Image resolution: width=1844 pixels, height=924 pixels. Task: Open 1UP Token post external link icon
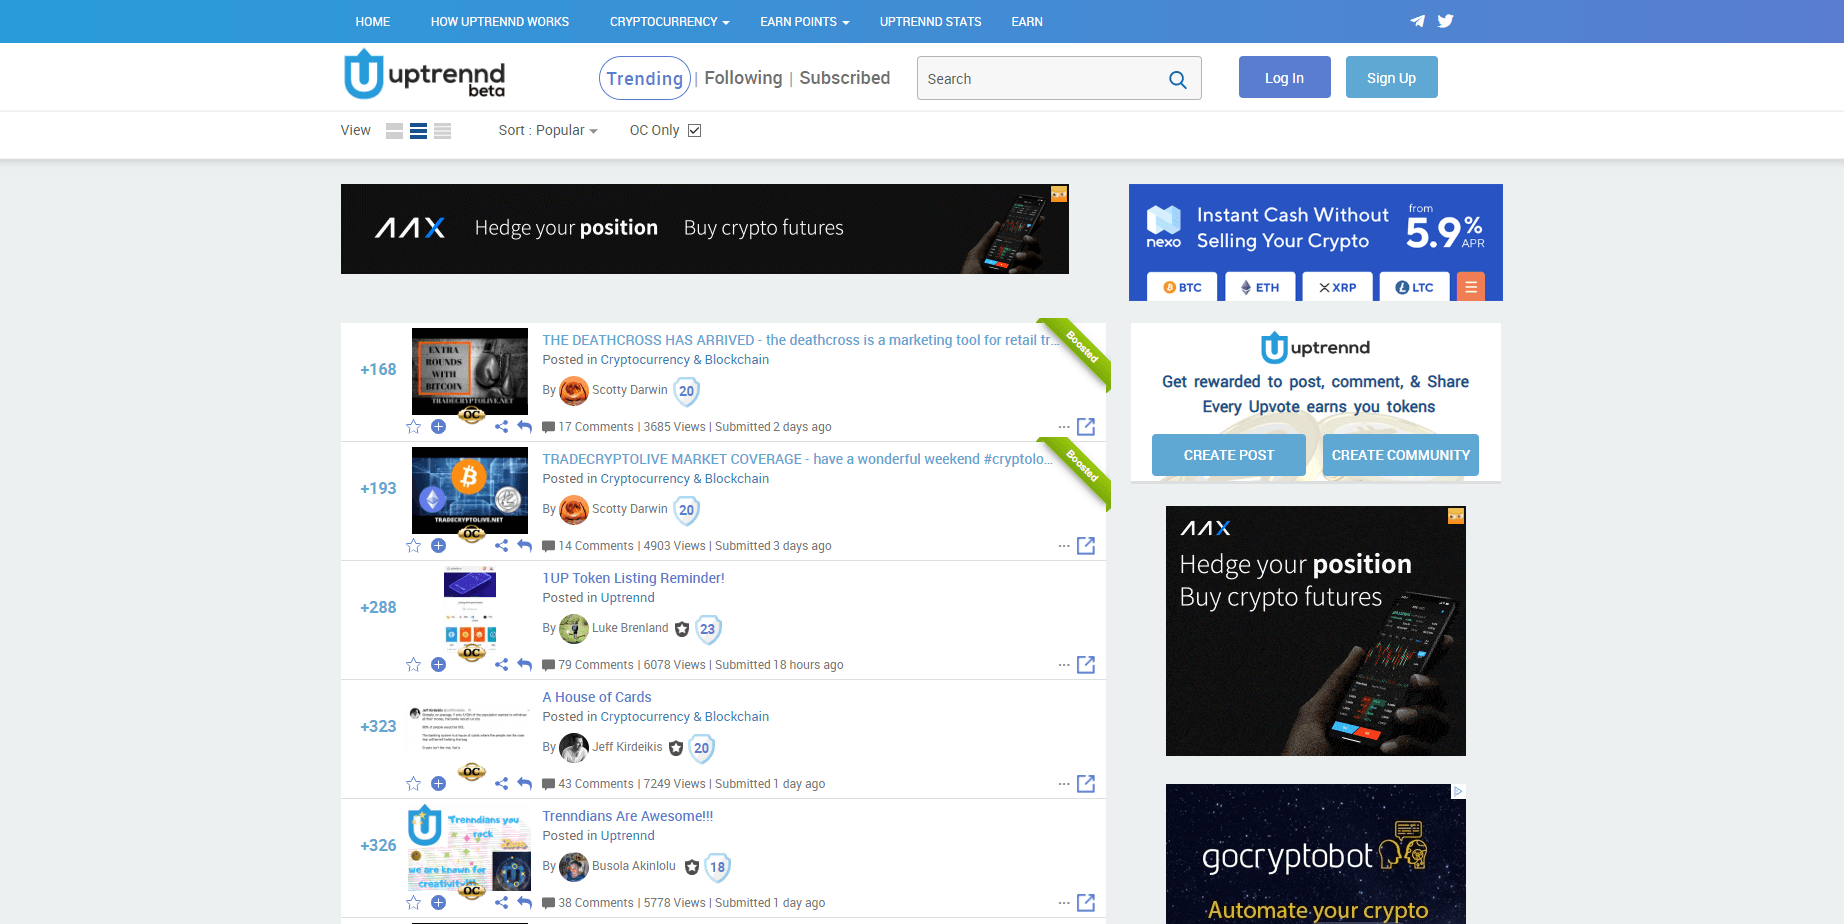pos(1086,665)
